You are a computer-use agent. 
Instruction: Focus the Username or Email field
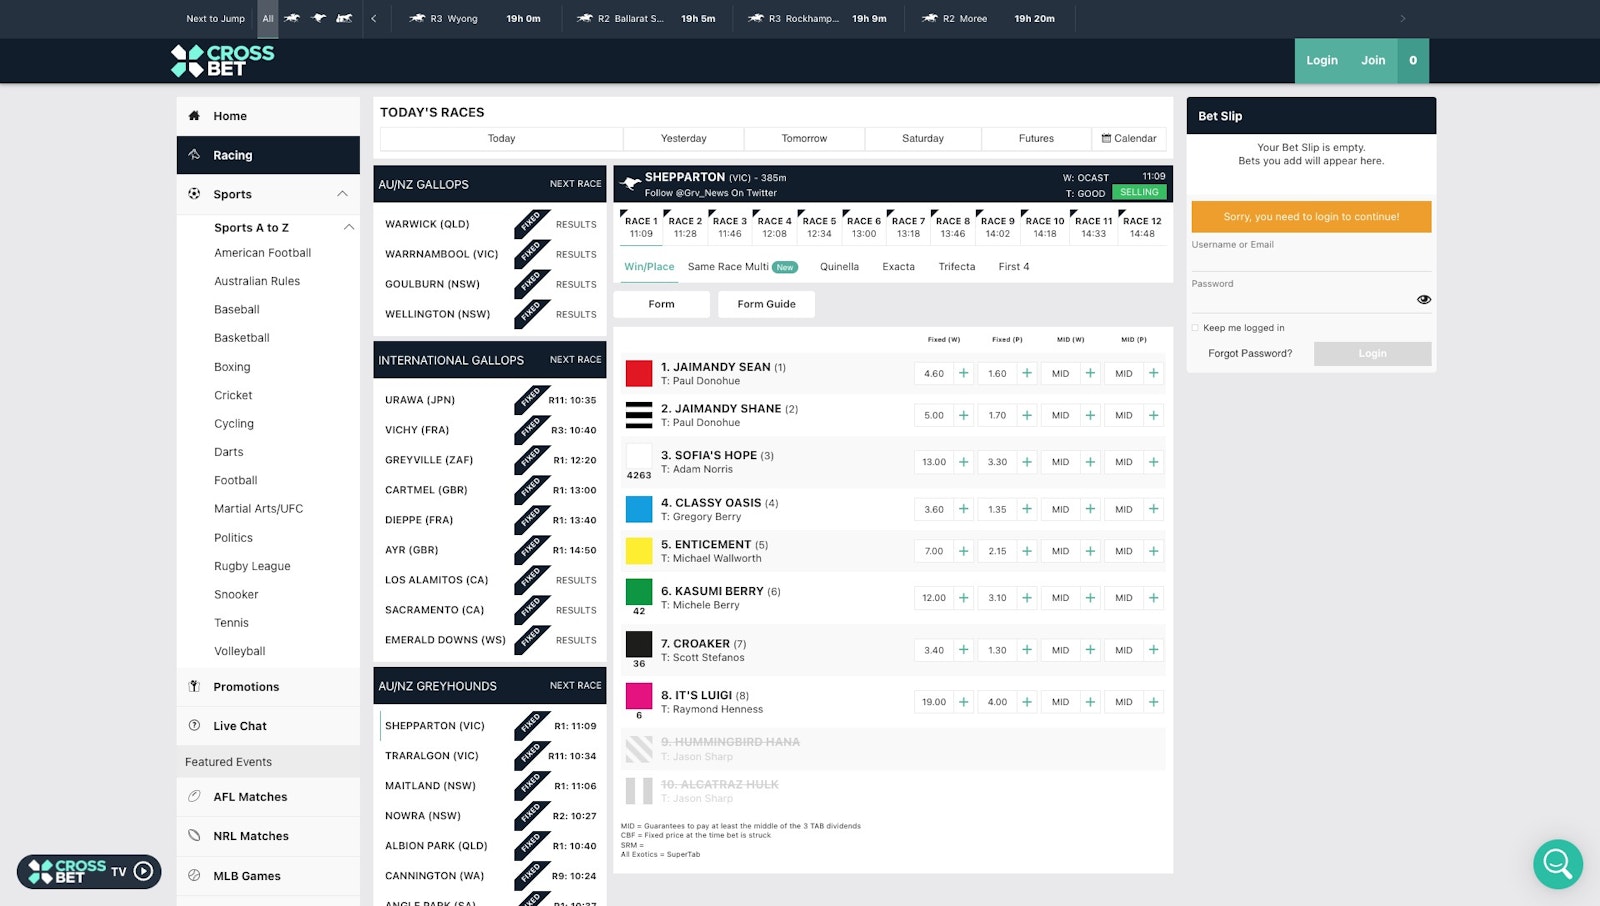coord(1310,260)
